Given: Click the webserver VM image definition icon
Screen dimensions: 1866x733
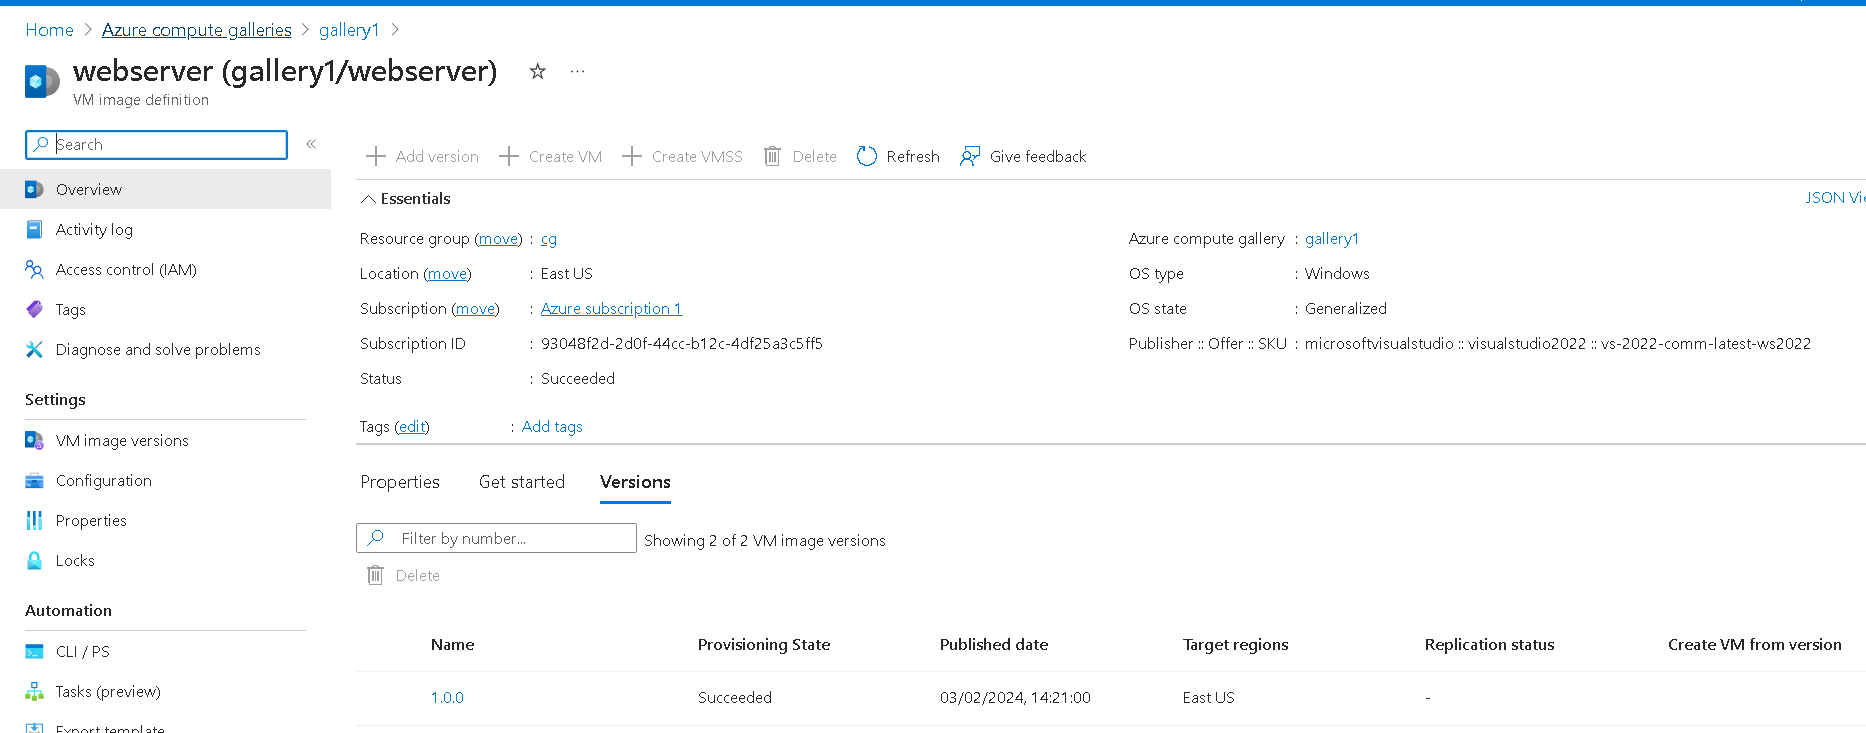Looking at the screenshot, I should [x=41, y=81].
